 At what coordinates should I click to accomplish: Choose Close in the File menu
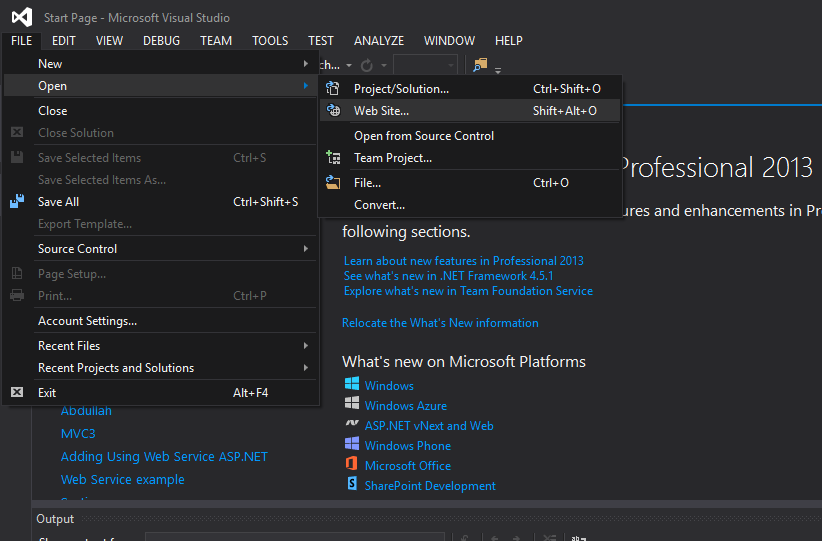coord(160,111)
